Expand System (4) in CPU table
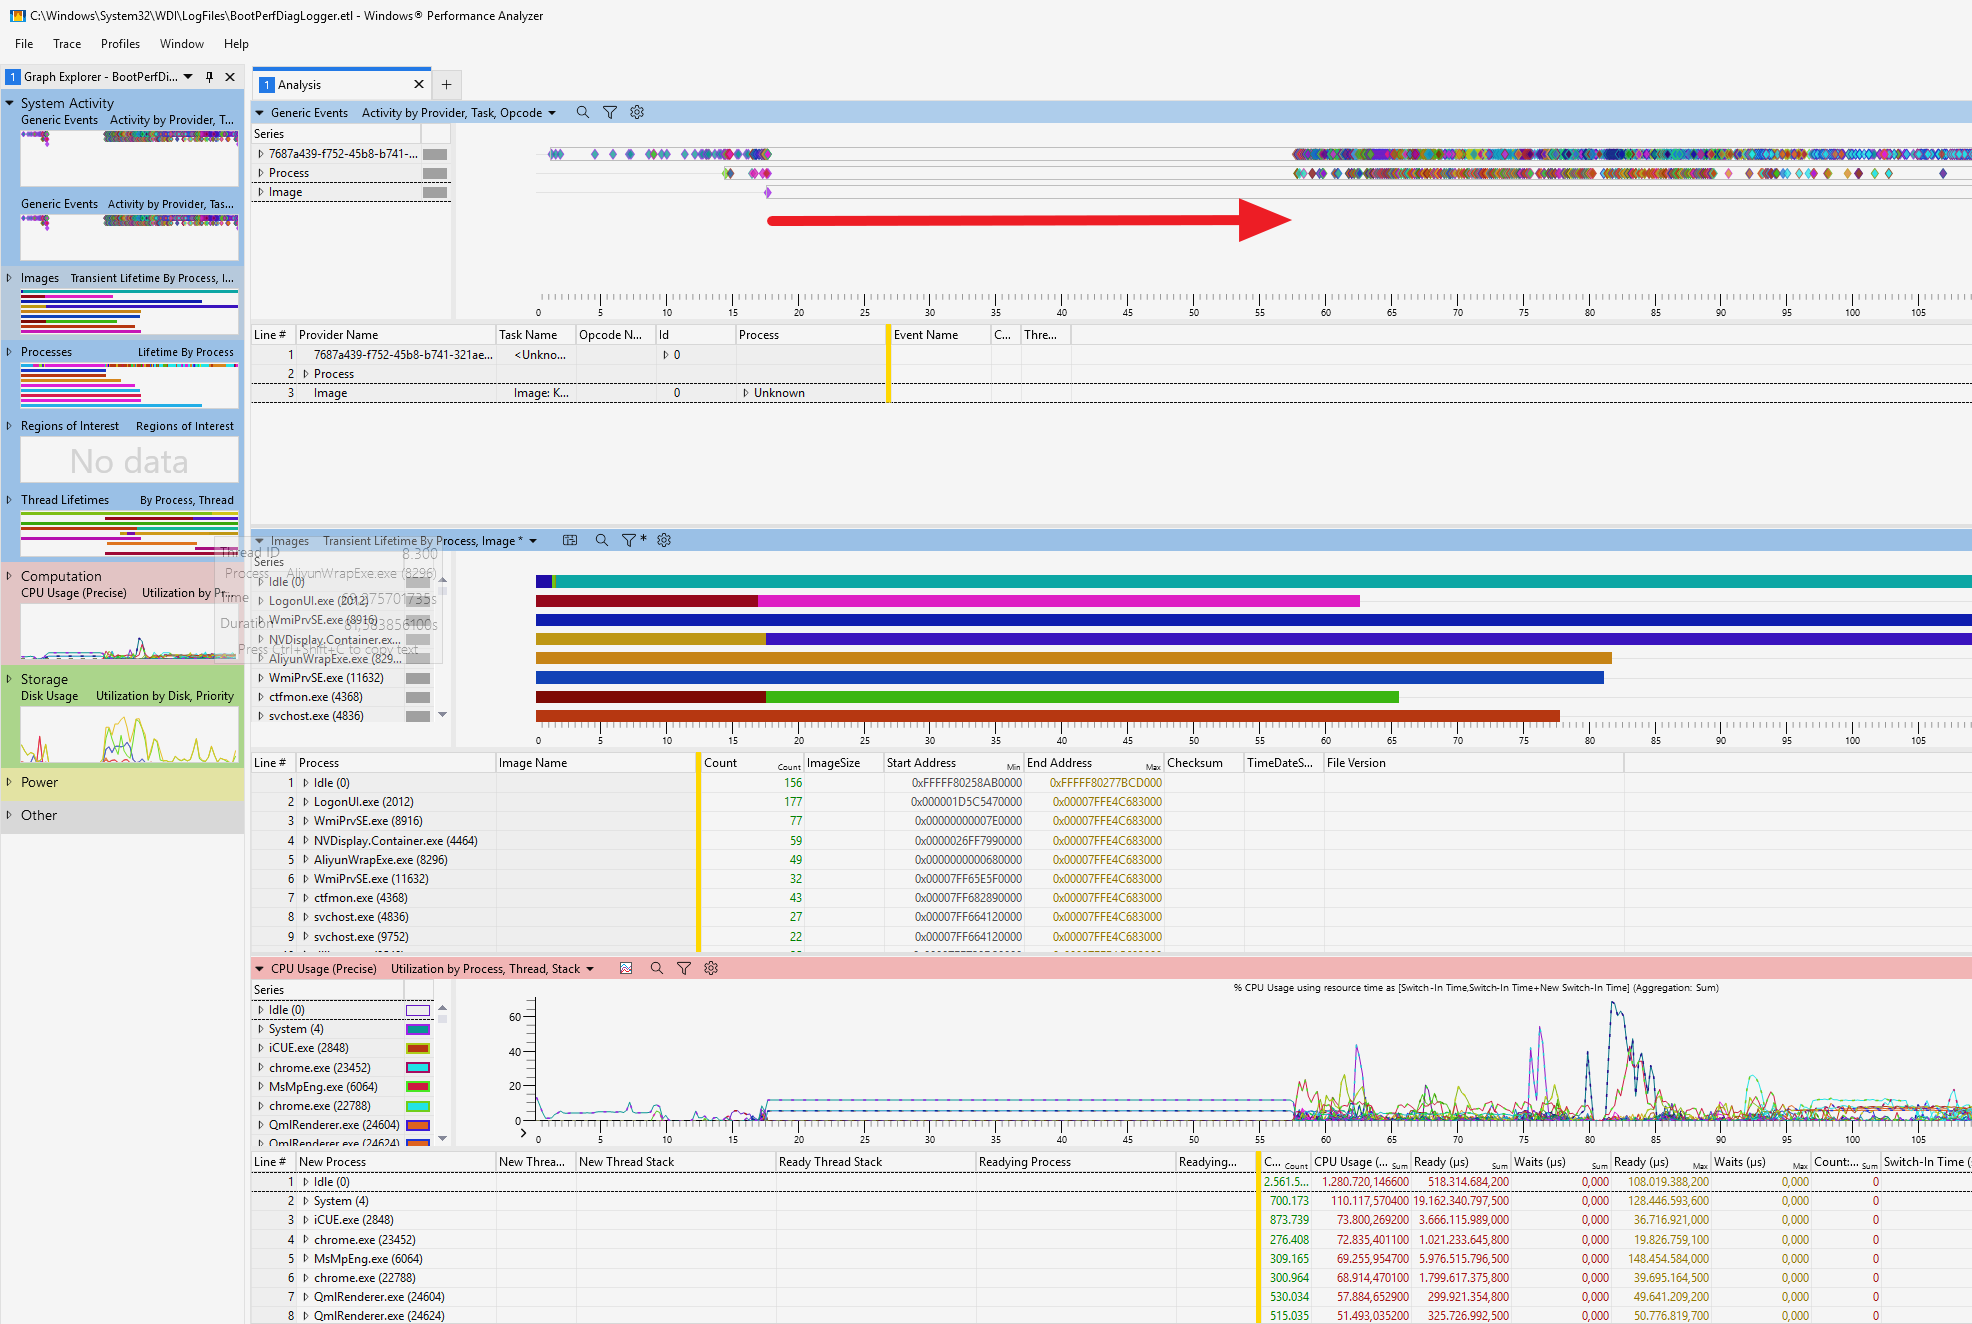1972x1324 pixels. 306,1201
